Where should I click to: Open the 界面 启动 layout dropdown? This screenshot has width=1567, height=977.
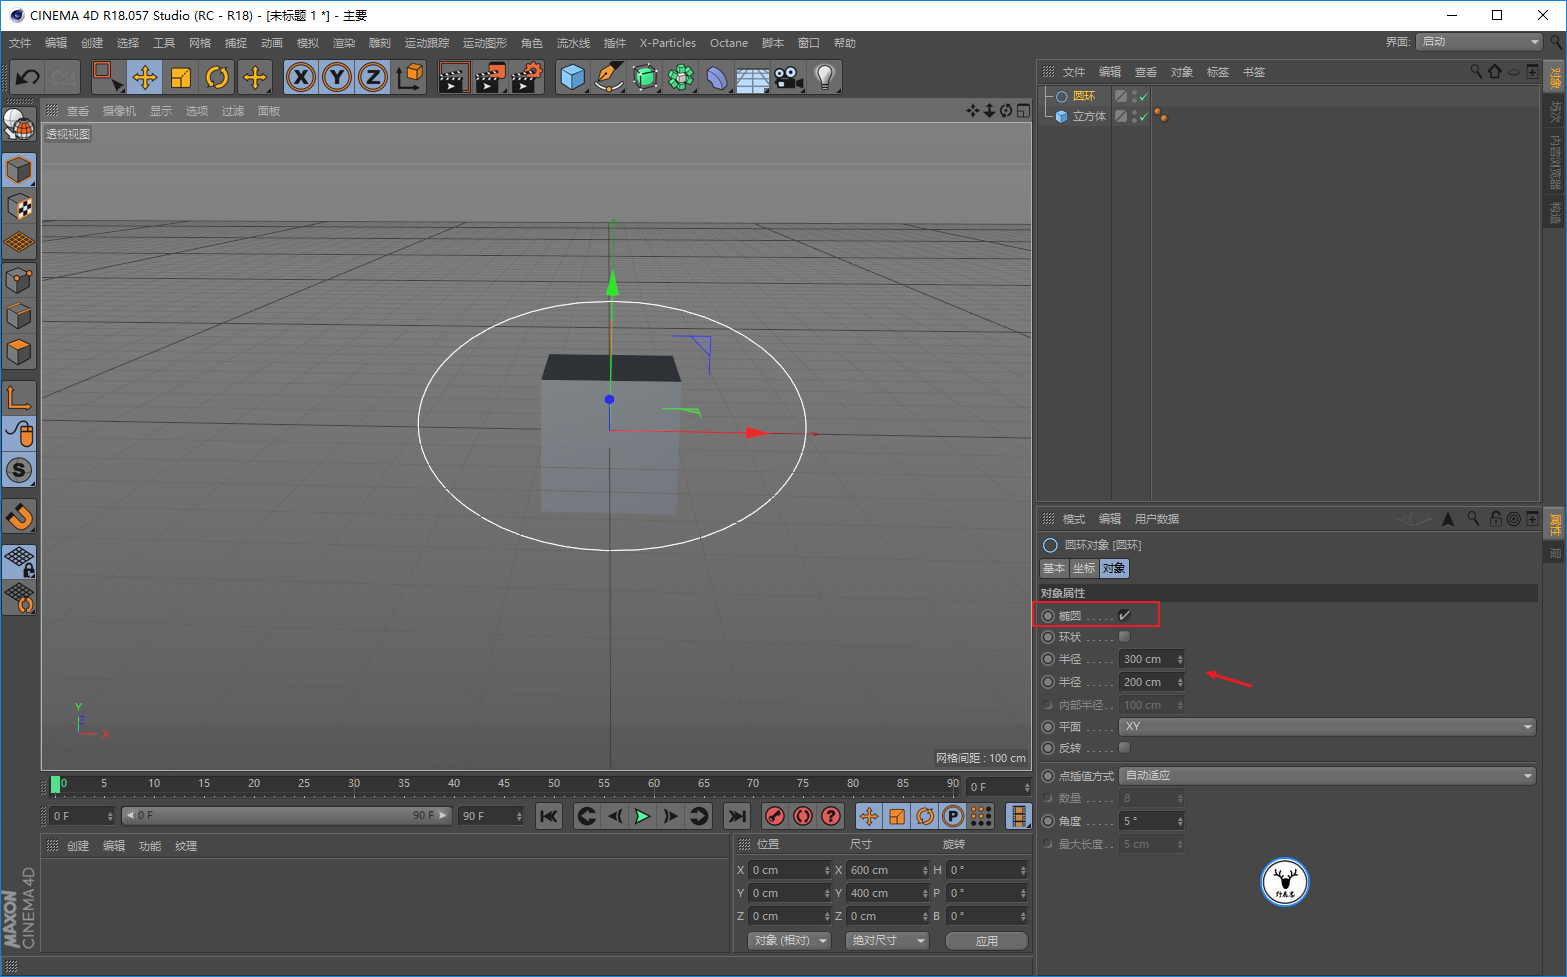coord(1480,42)
